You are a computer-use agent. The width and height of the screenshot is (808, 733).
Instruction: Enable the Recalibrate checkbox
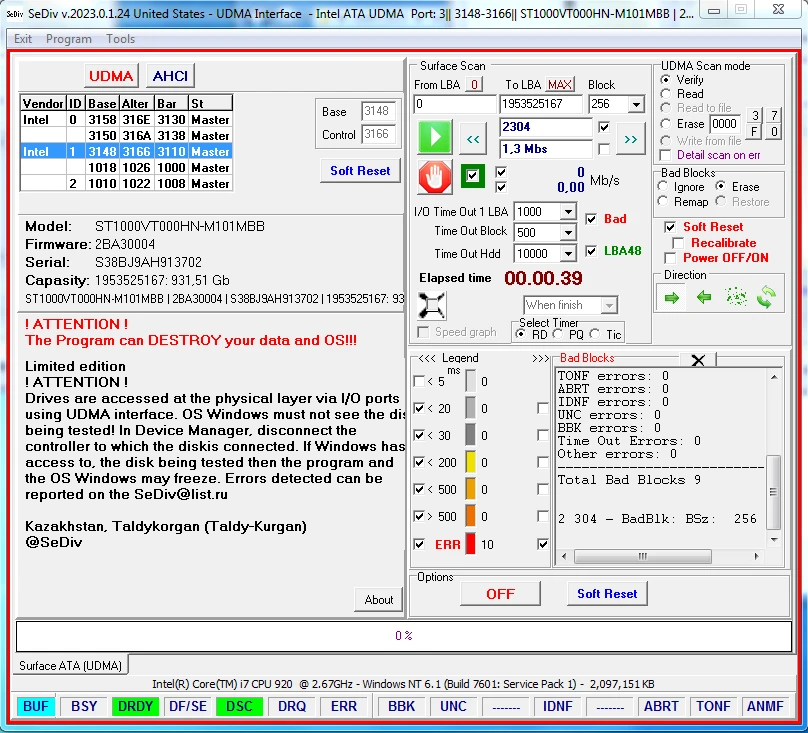click(678, 243)
